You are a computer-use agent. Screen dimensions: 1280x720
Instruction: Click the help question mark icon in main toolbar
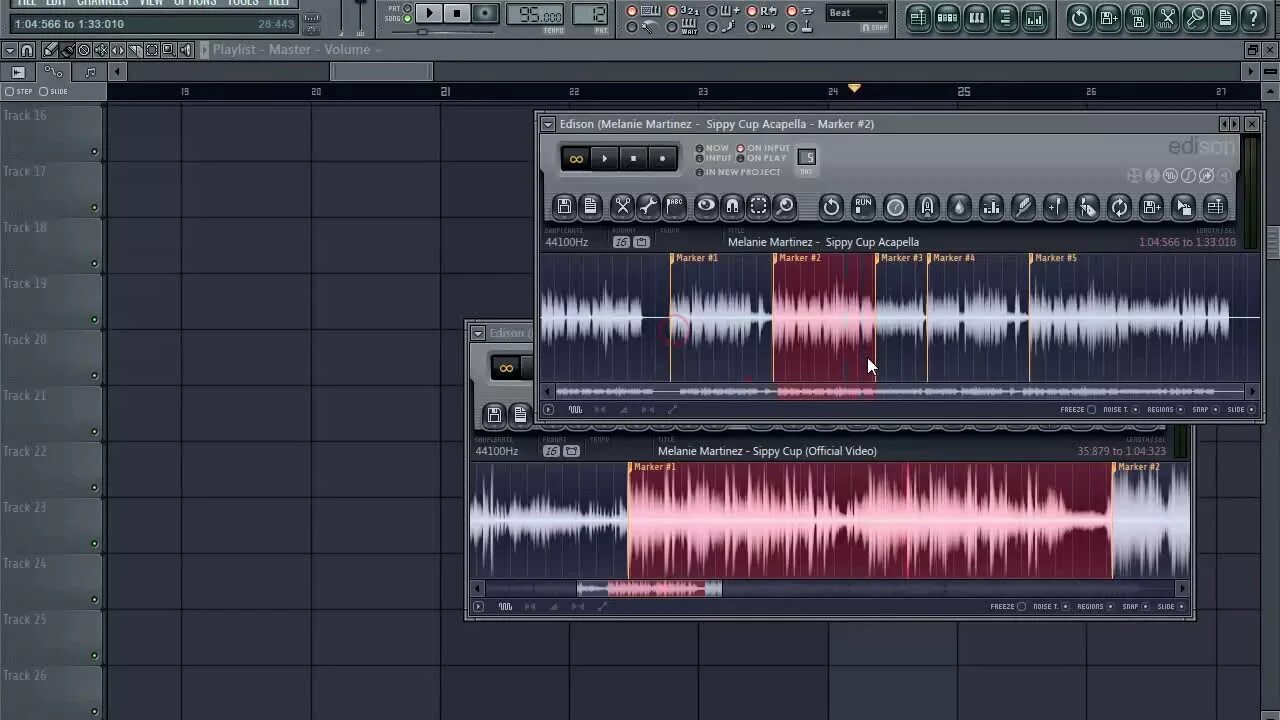[x=1253, y=17]
